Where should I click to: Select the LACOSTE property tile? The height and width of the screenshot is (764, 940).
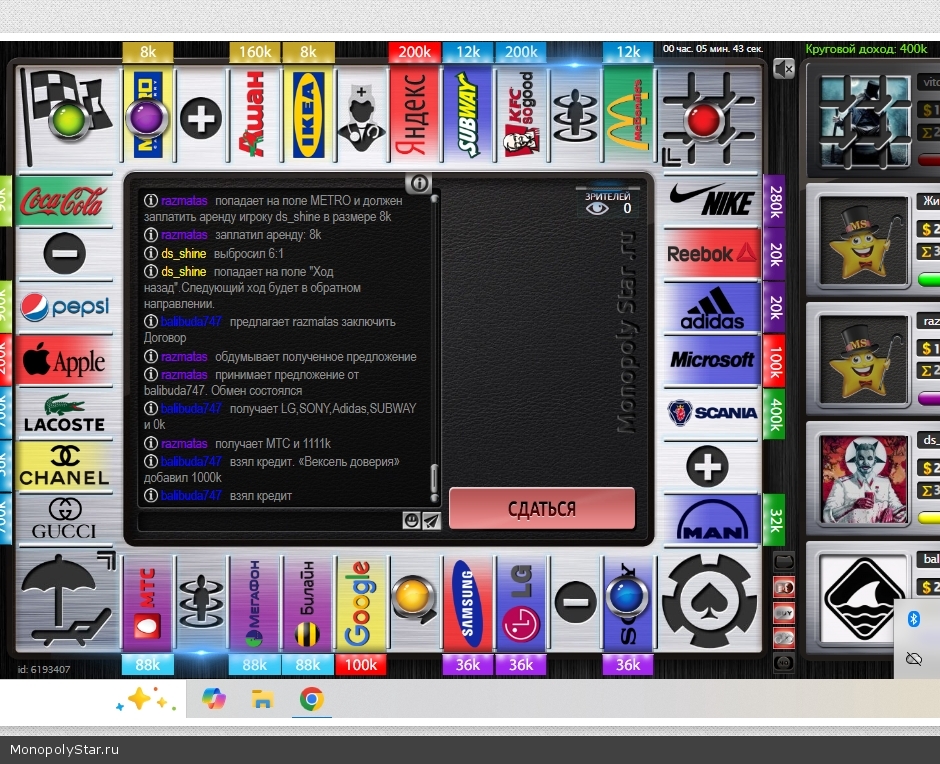[x=64, y=413]
